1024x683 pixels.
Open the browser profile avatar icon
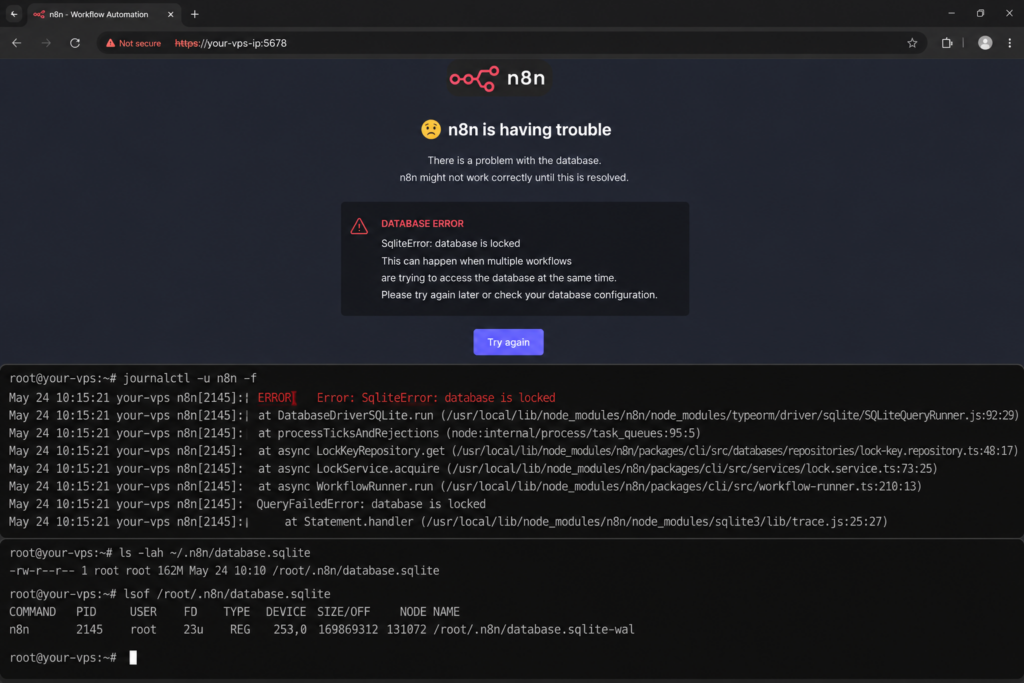985,43
